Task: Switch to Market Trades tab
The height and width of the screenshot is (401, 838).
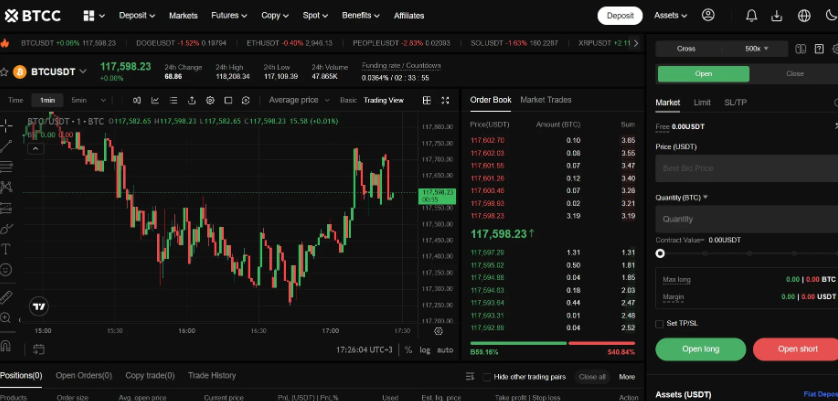Action: (x=546, y=100)
